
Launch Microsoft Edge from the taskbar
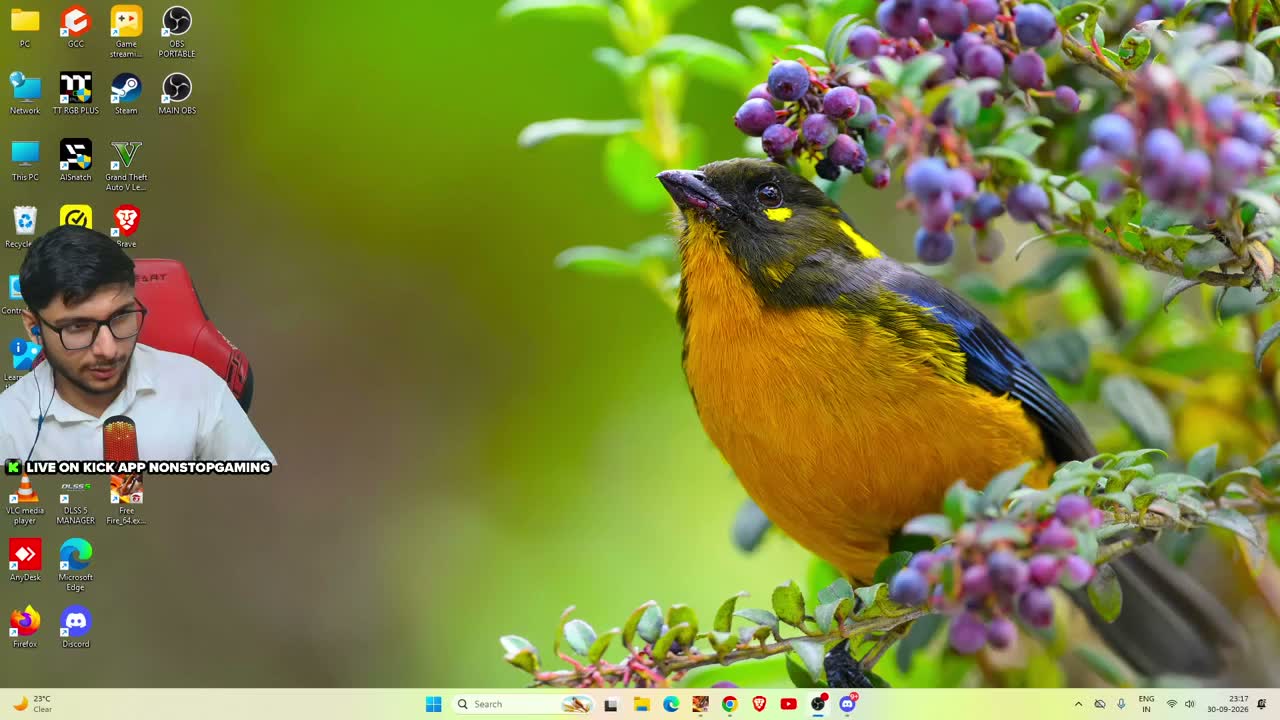(x=671, y=704)
